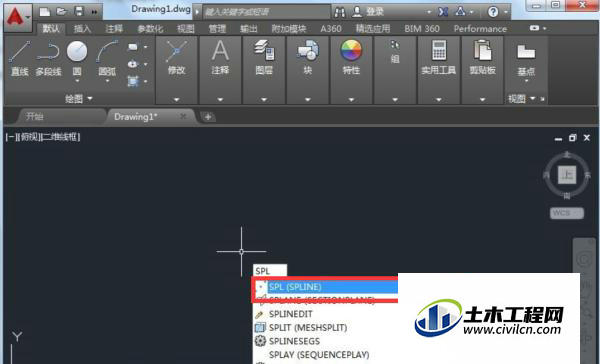Switch to the Default (默认) ribbon tab

click(51, 29)
